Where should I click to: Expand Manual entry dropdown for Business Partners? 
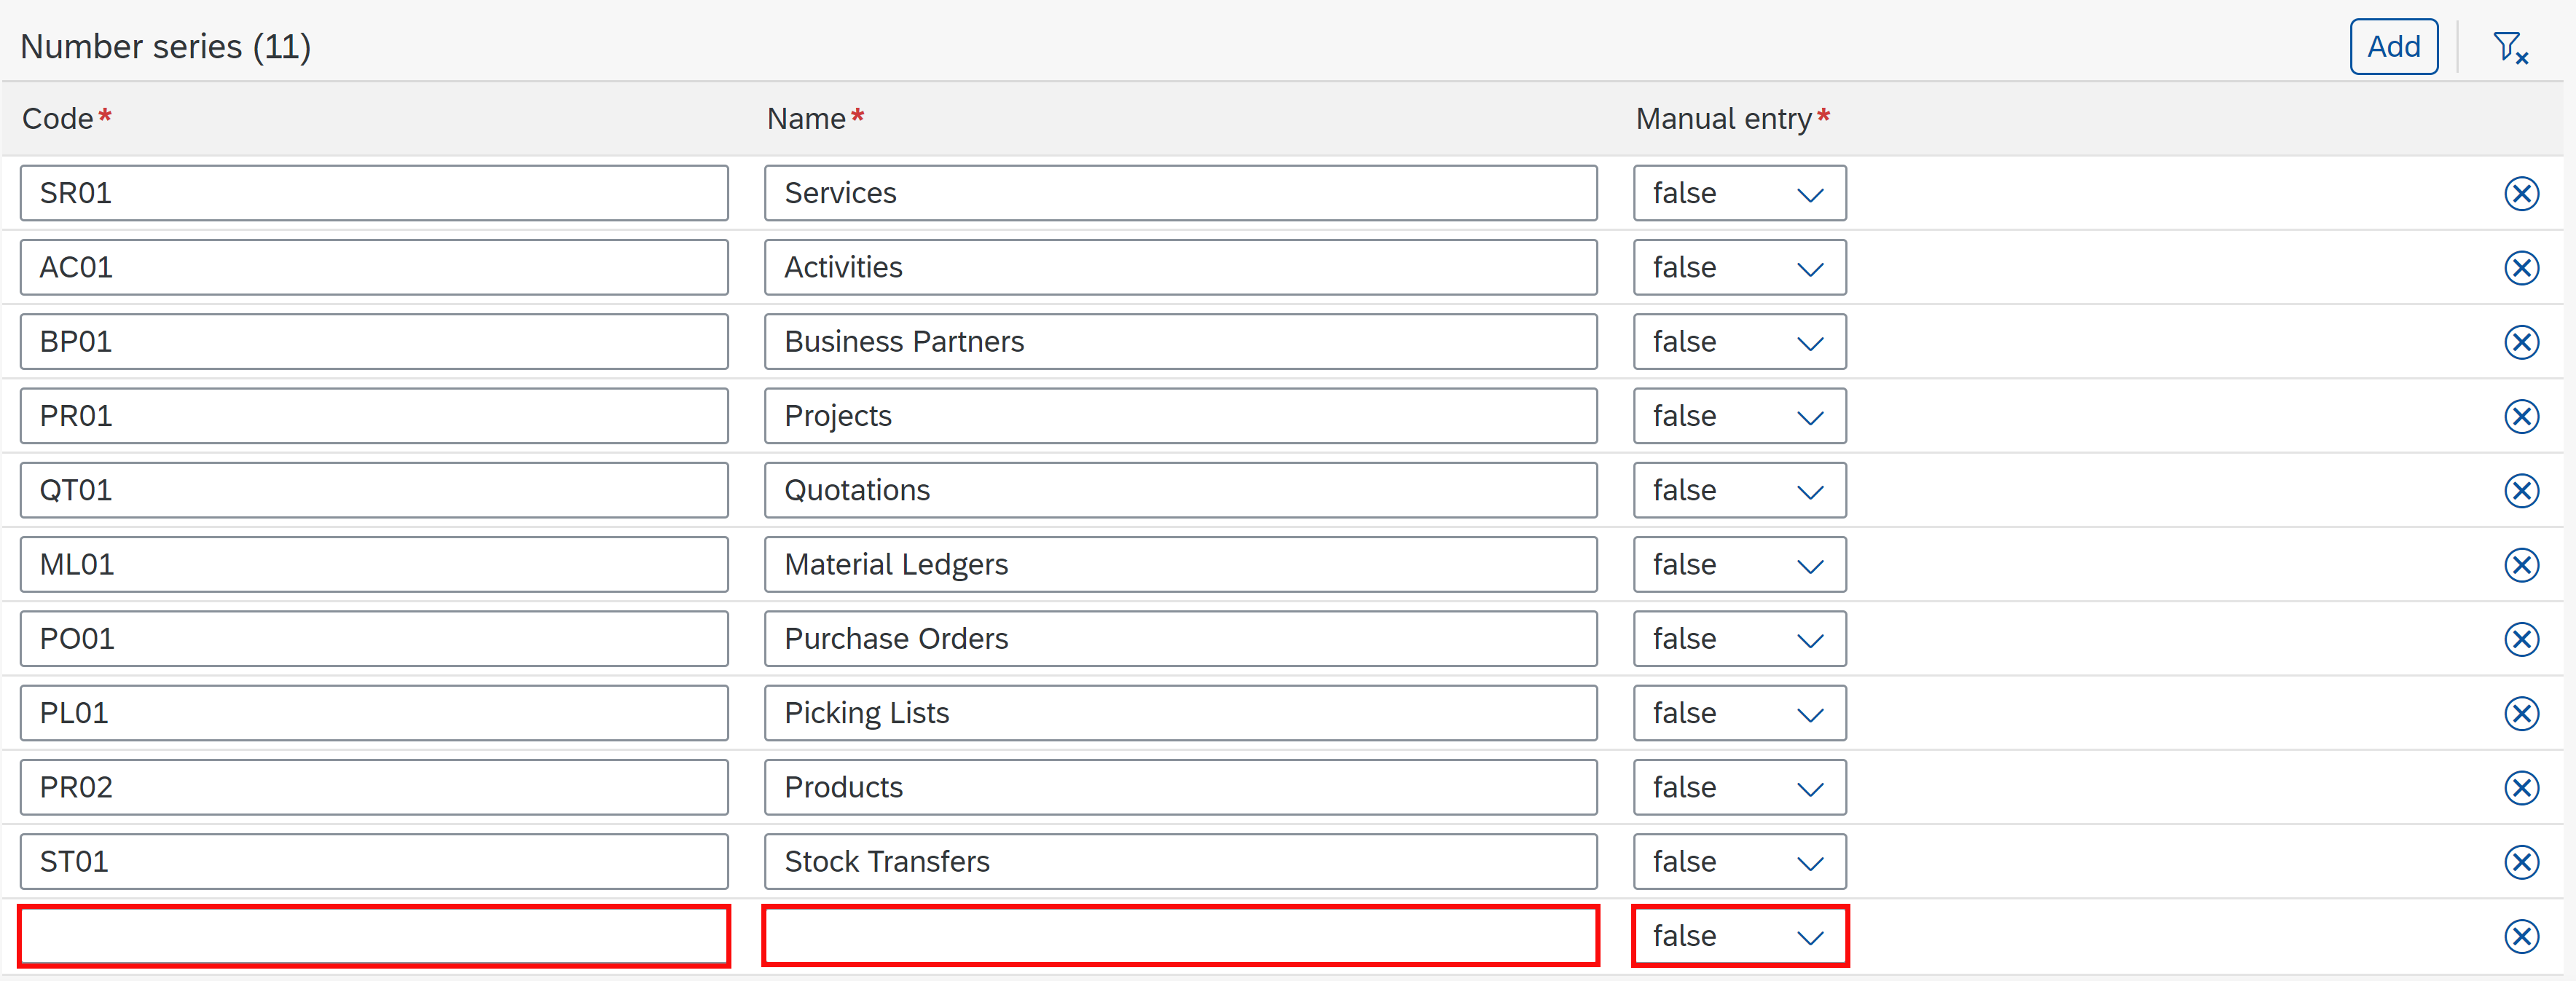pos(1739,342)
